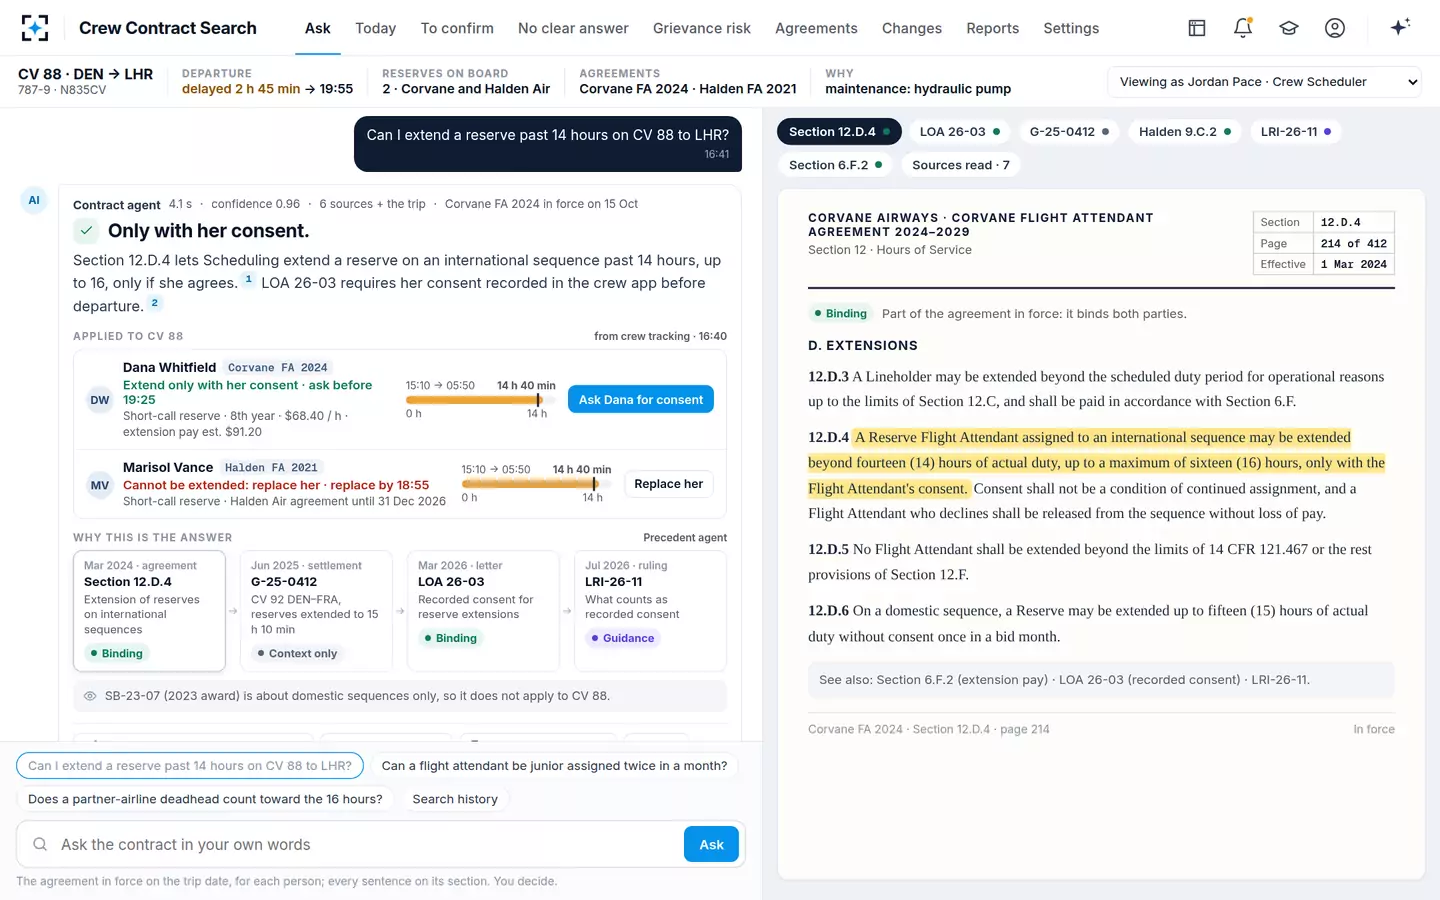The width and height of the screenshot is (1440, 900).
Task: View the Reports tab
Action: coord(993,28)
